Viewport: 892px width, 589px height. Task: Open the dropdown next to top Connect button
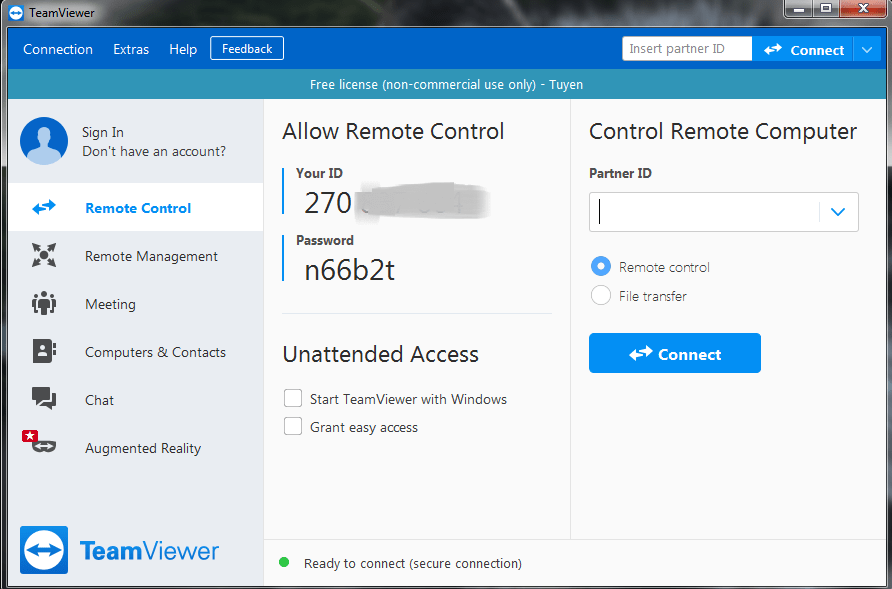[867, 50]
